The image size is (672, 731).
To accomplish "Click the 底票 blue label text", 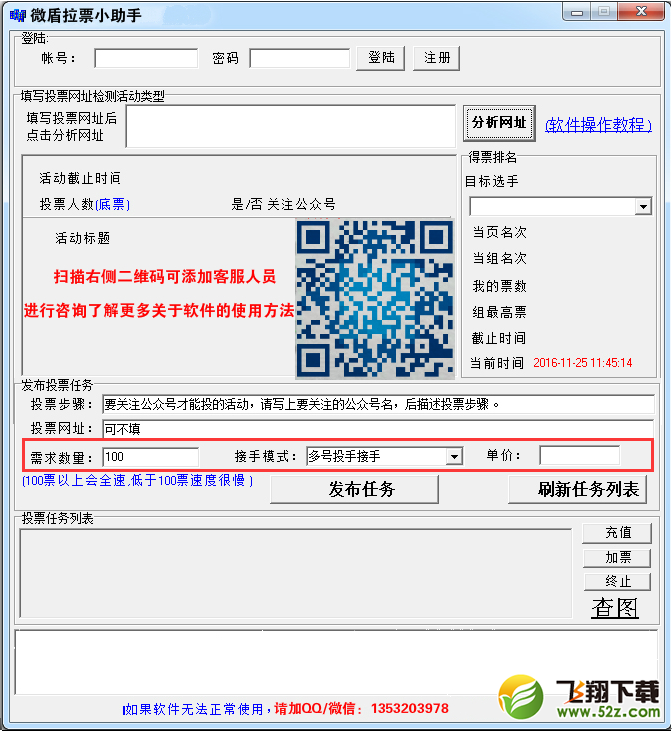I will (112, 204).
